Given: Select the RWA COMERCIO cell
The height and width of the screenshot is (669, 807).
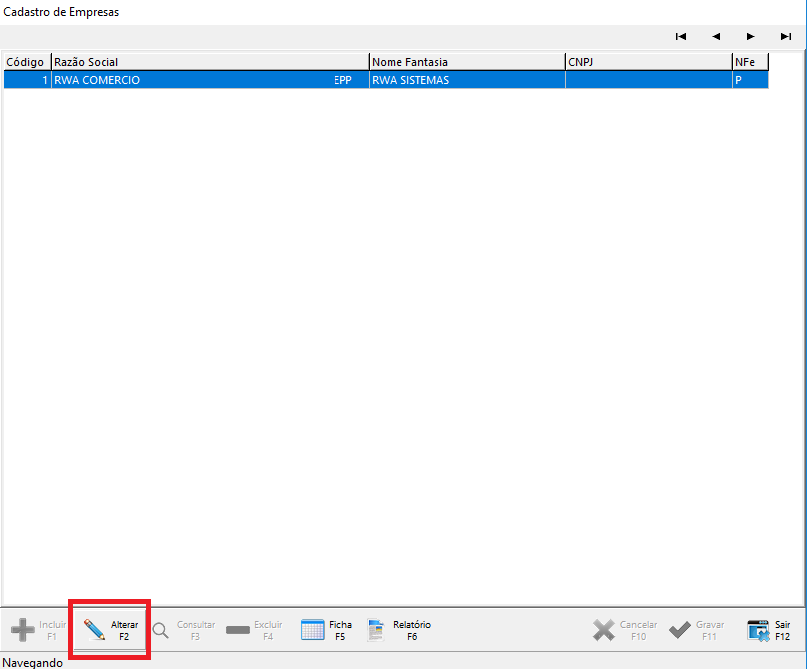Looking at the screenshot, I should (210, 80).
